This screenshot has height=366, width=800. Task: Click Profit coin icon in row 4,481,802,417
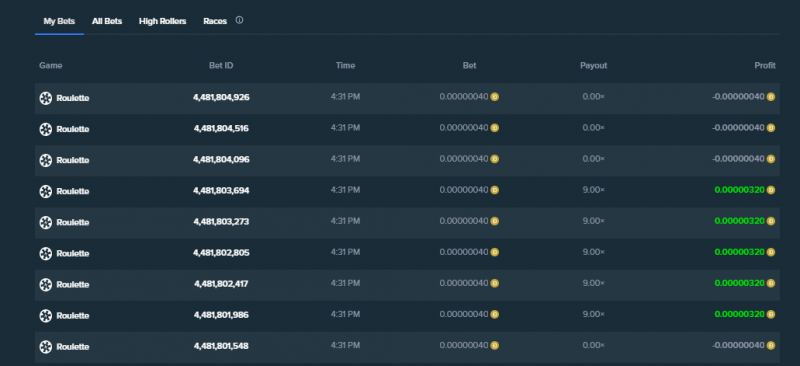point(771,283)
